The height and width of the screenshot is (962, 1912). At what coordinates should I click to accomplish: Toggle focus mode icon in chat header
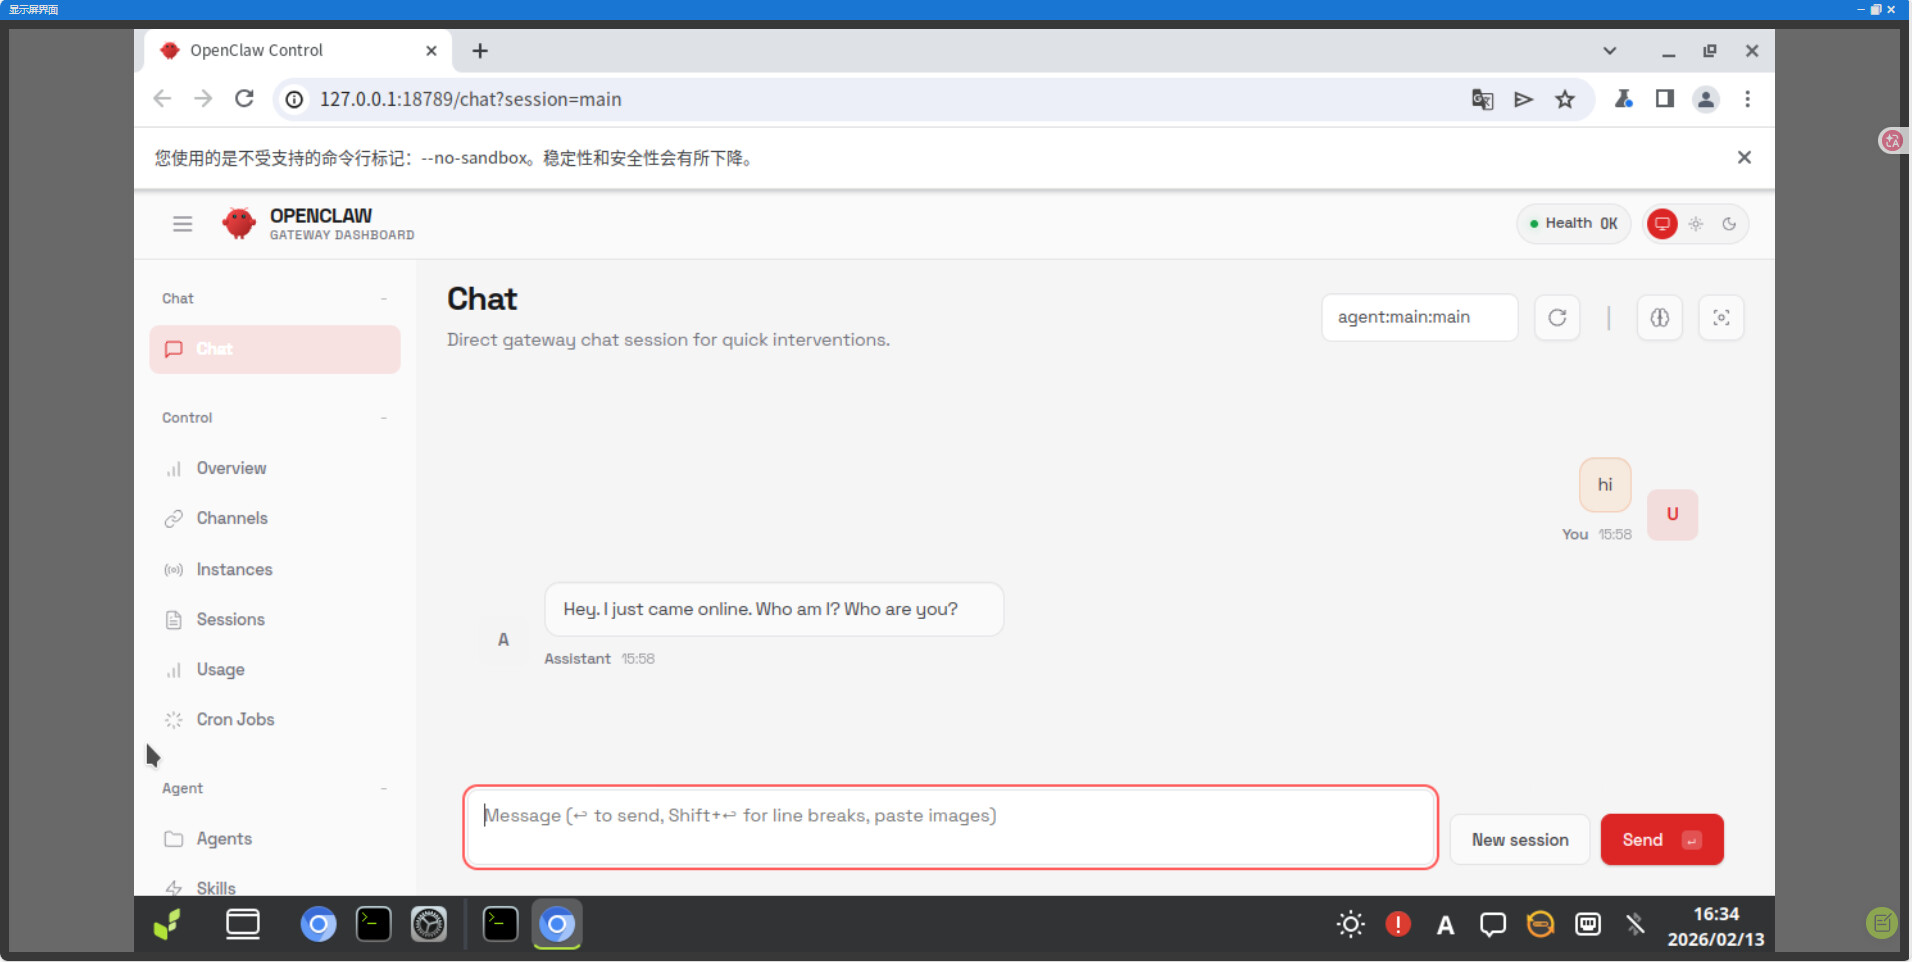pos(1720,318)
